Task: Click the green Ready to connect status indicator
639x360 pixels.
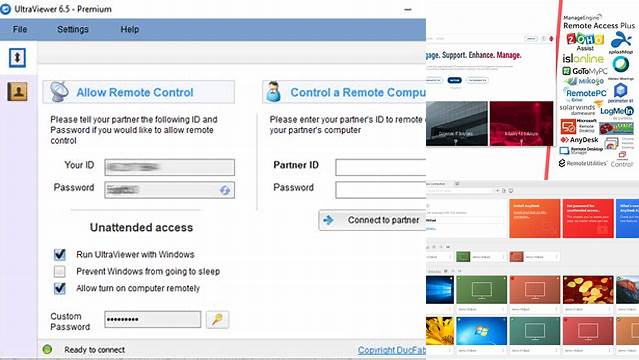Action: coord(47,349)
